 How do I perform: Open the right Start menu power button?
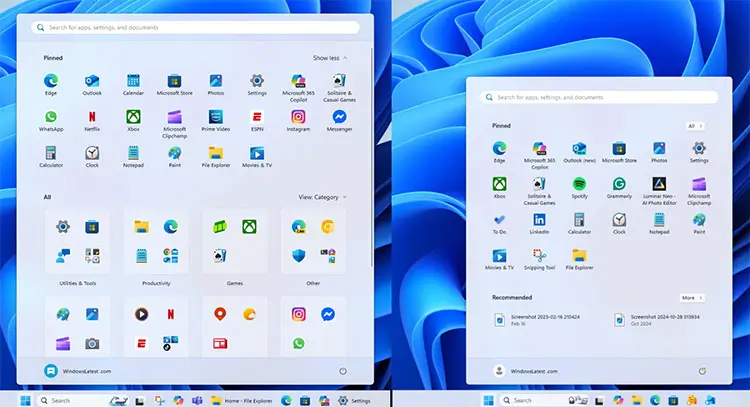click(702, 371)
